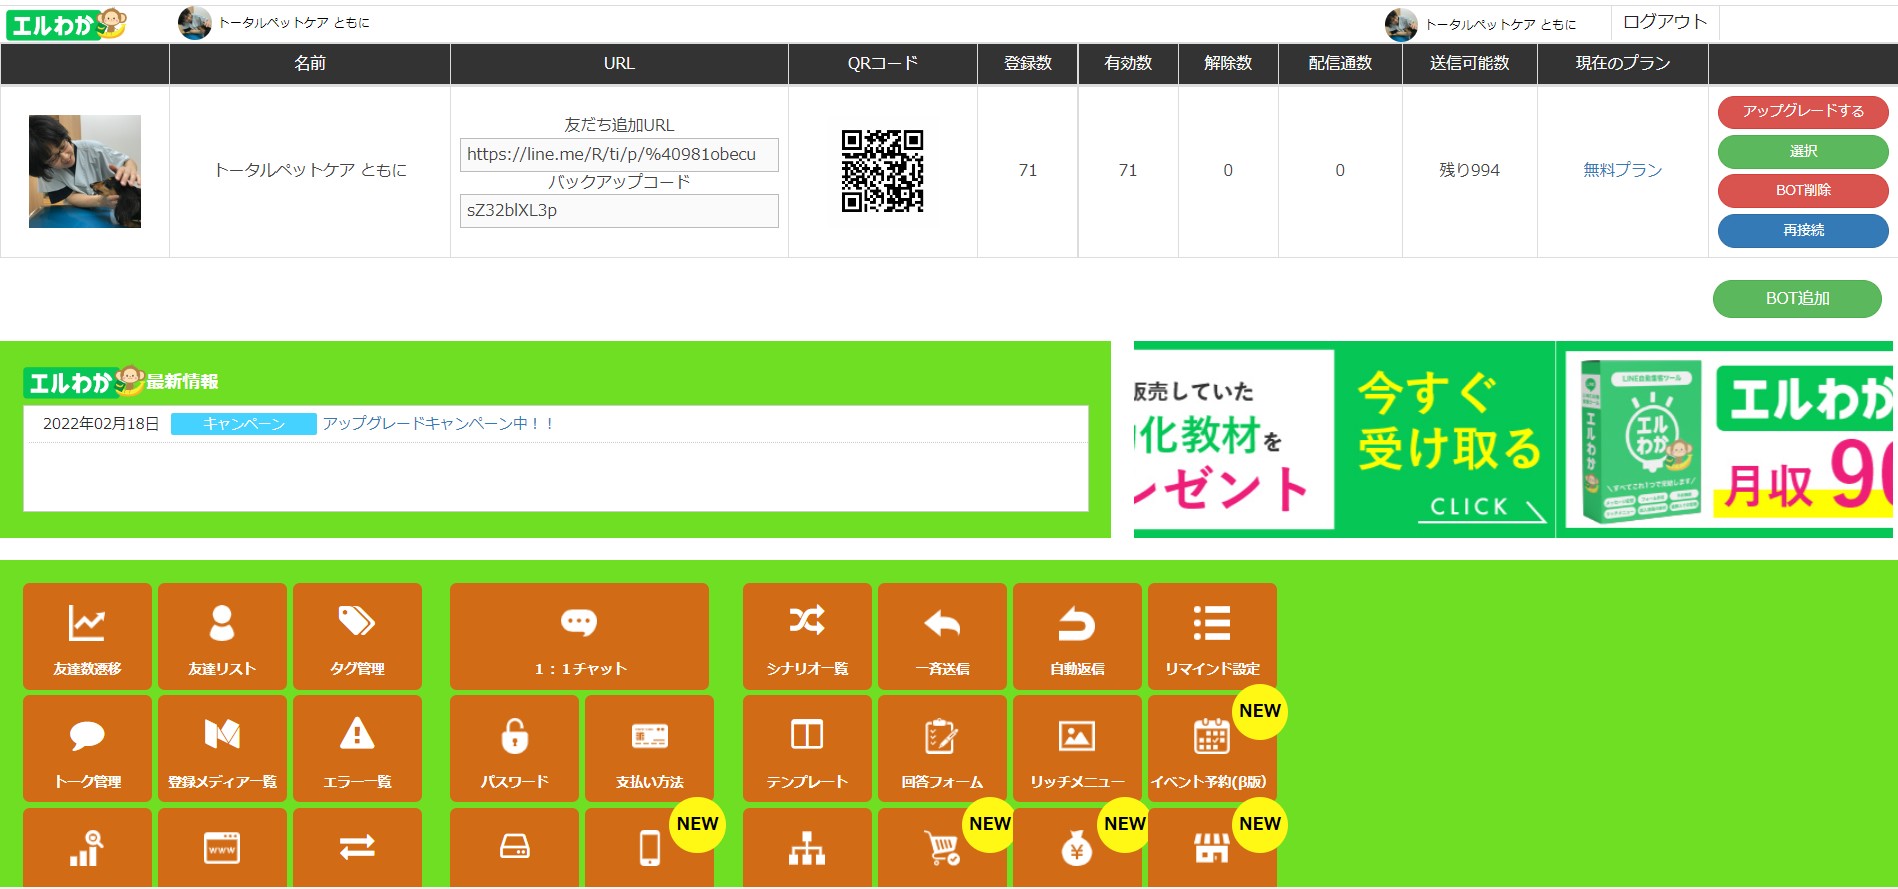This screenshot has width=1898, height=889.
Task: Click the BOT追加 button
Action: 1797,298
